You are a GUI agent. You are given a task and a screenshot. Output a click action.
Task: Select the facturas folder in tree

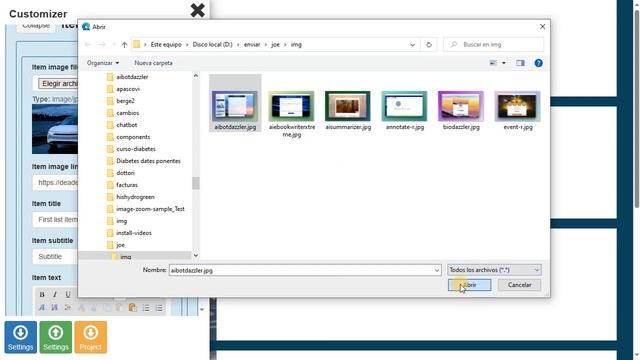(x=127, y=185)
